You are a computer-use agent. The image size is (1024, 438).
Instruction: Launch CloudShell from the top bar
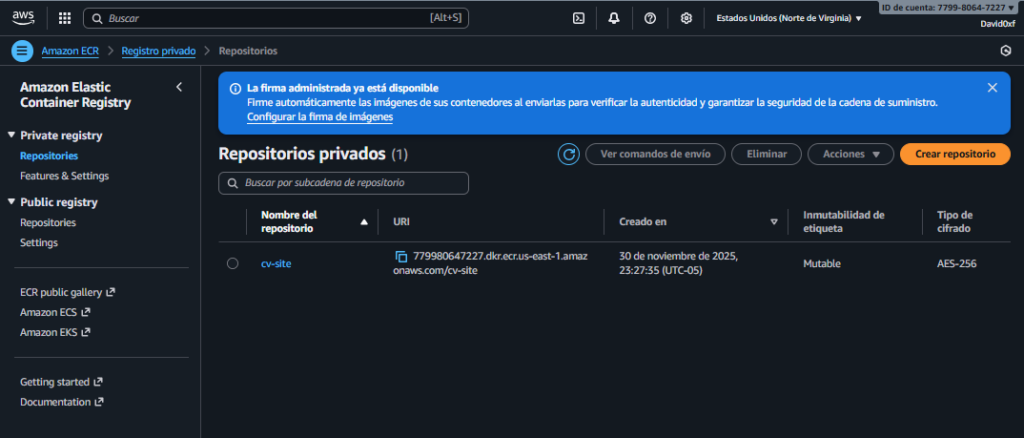(578, 18)
